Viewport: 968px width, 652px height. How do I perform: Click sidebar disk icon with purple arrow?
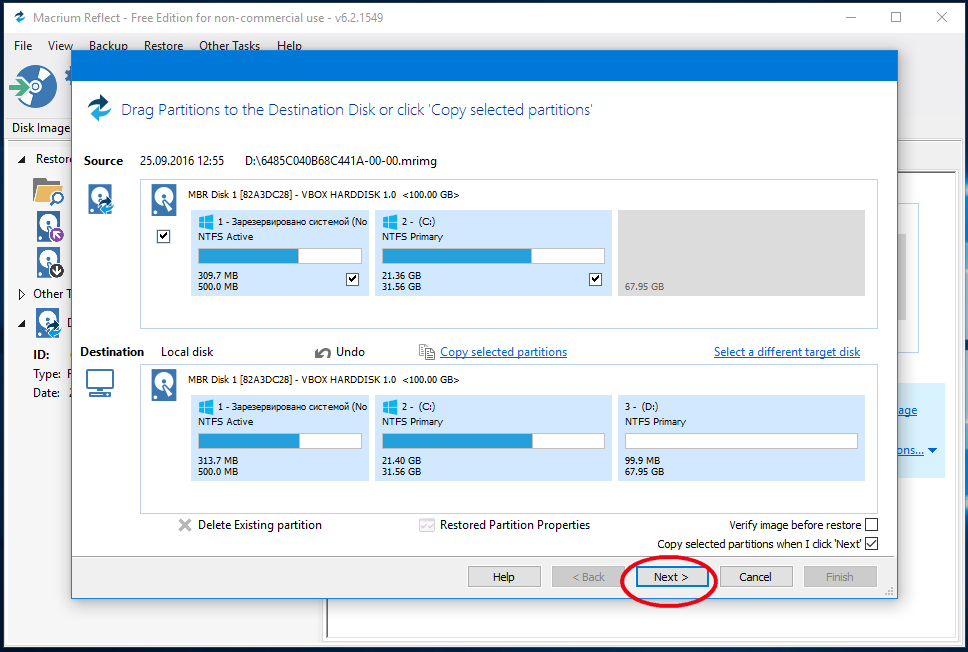49,227
